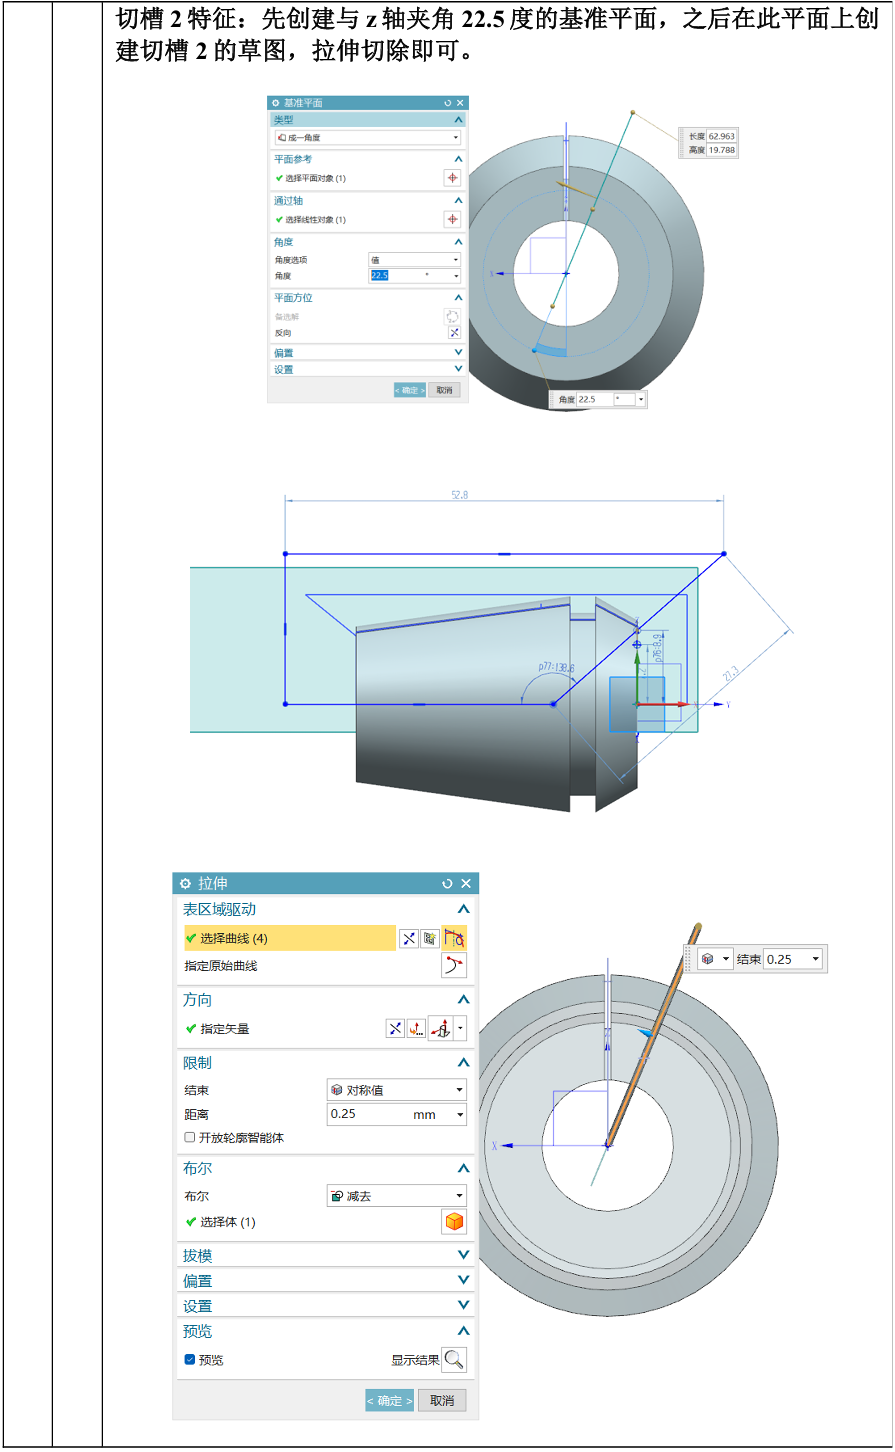Collapse the 角度 section
Viewport: 895px width, 1452px height.
coord(458,242)
